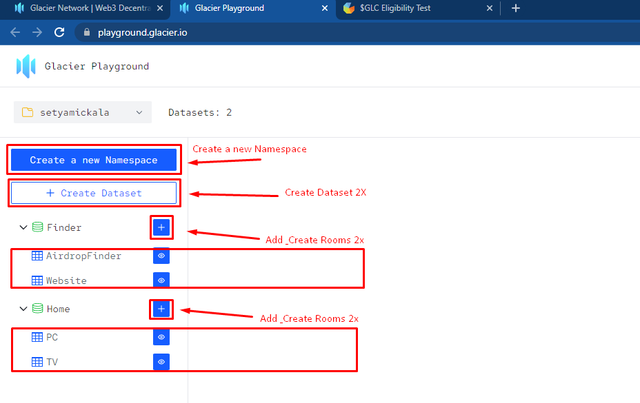Screen dimensions: 640x403
Task: Switch to the Glacier Network browser tab
Action: (83, 8)
